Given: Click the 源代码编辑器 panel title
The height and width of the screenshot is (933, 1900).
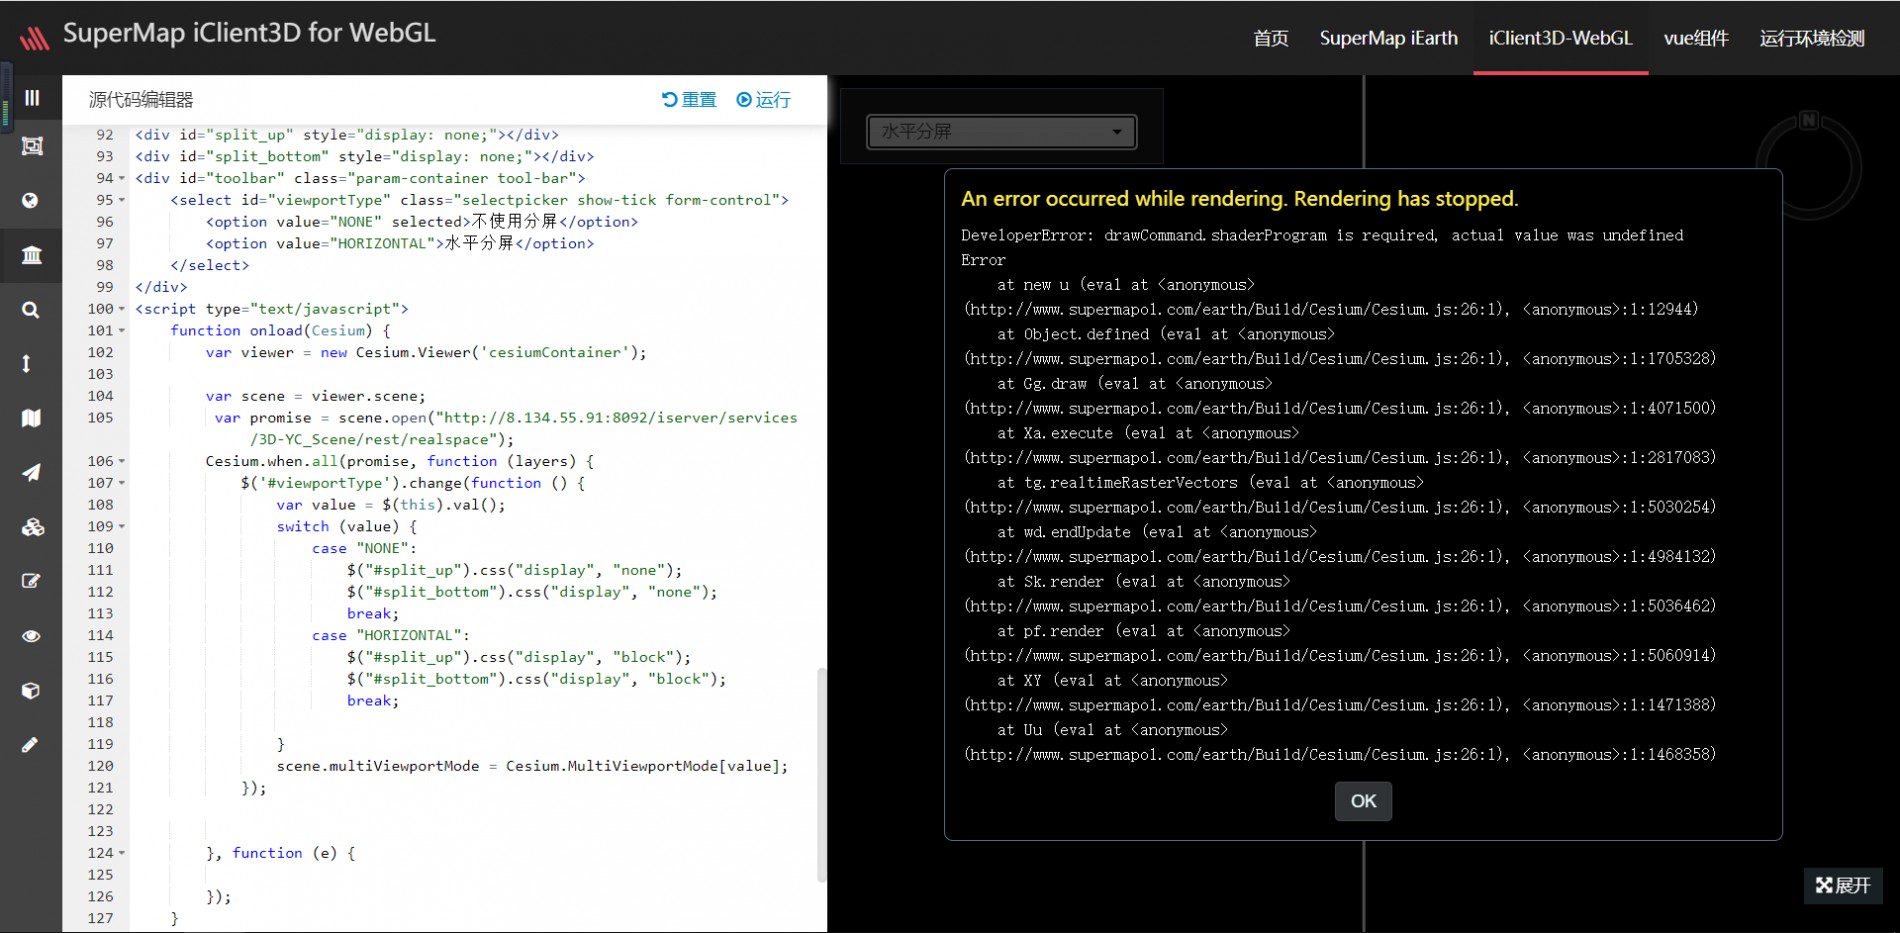Looking at the screenshot, I should pyautogui.click(x=141, y=100).
